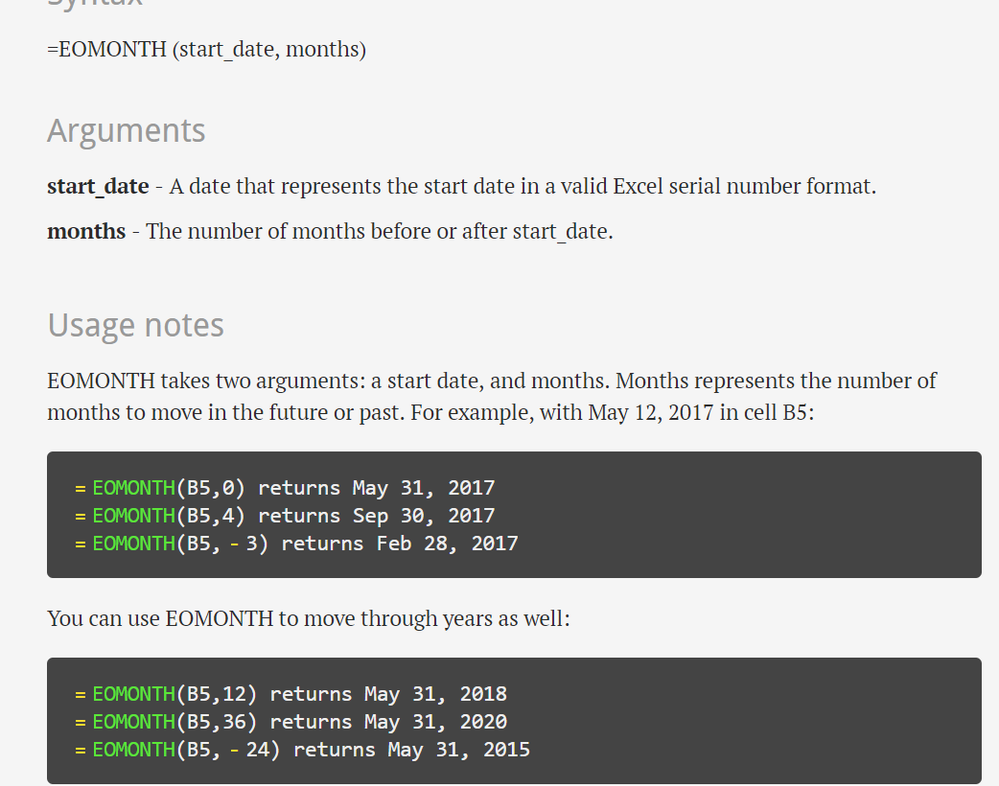
Task: Click the EOMONTH syntax line
Action: (x=206, y=50)
